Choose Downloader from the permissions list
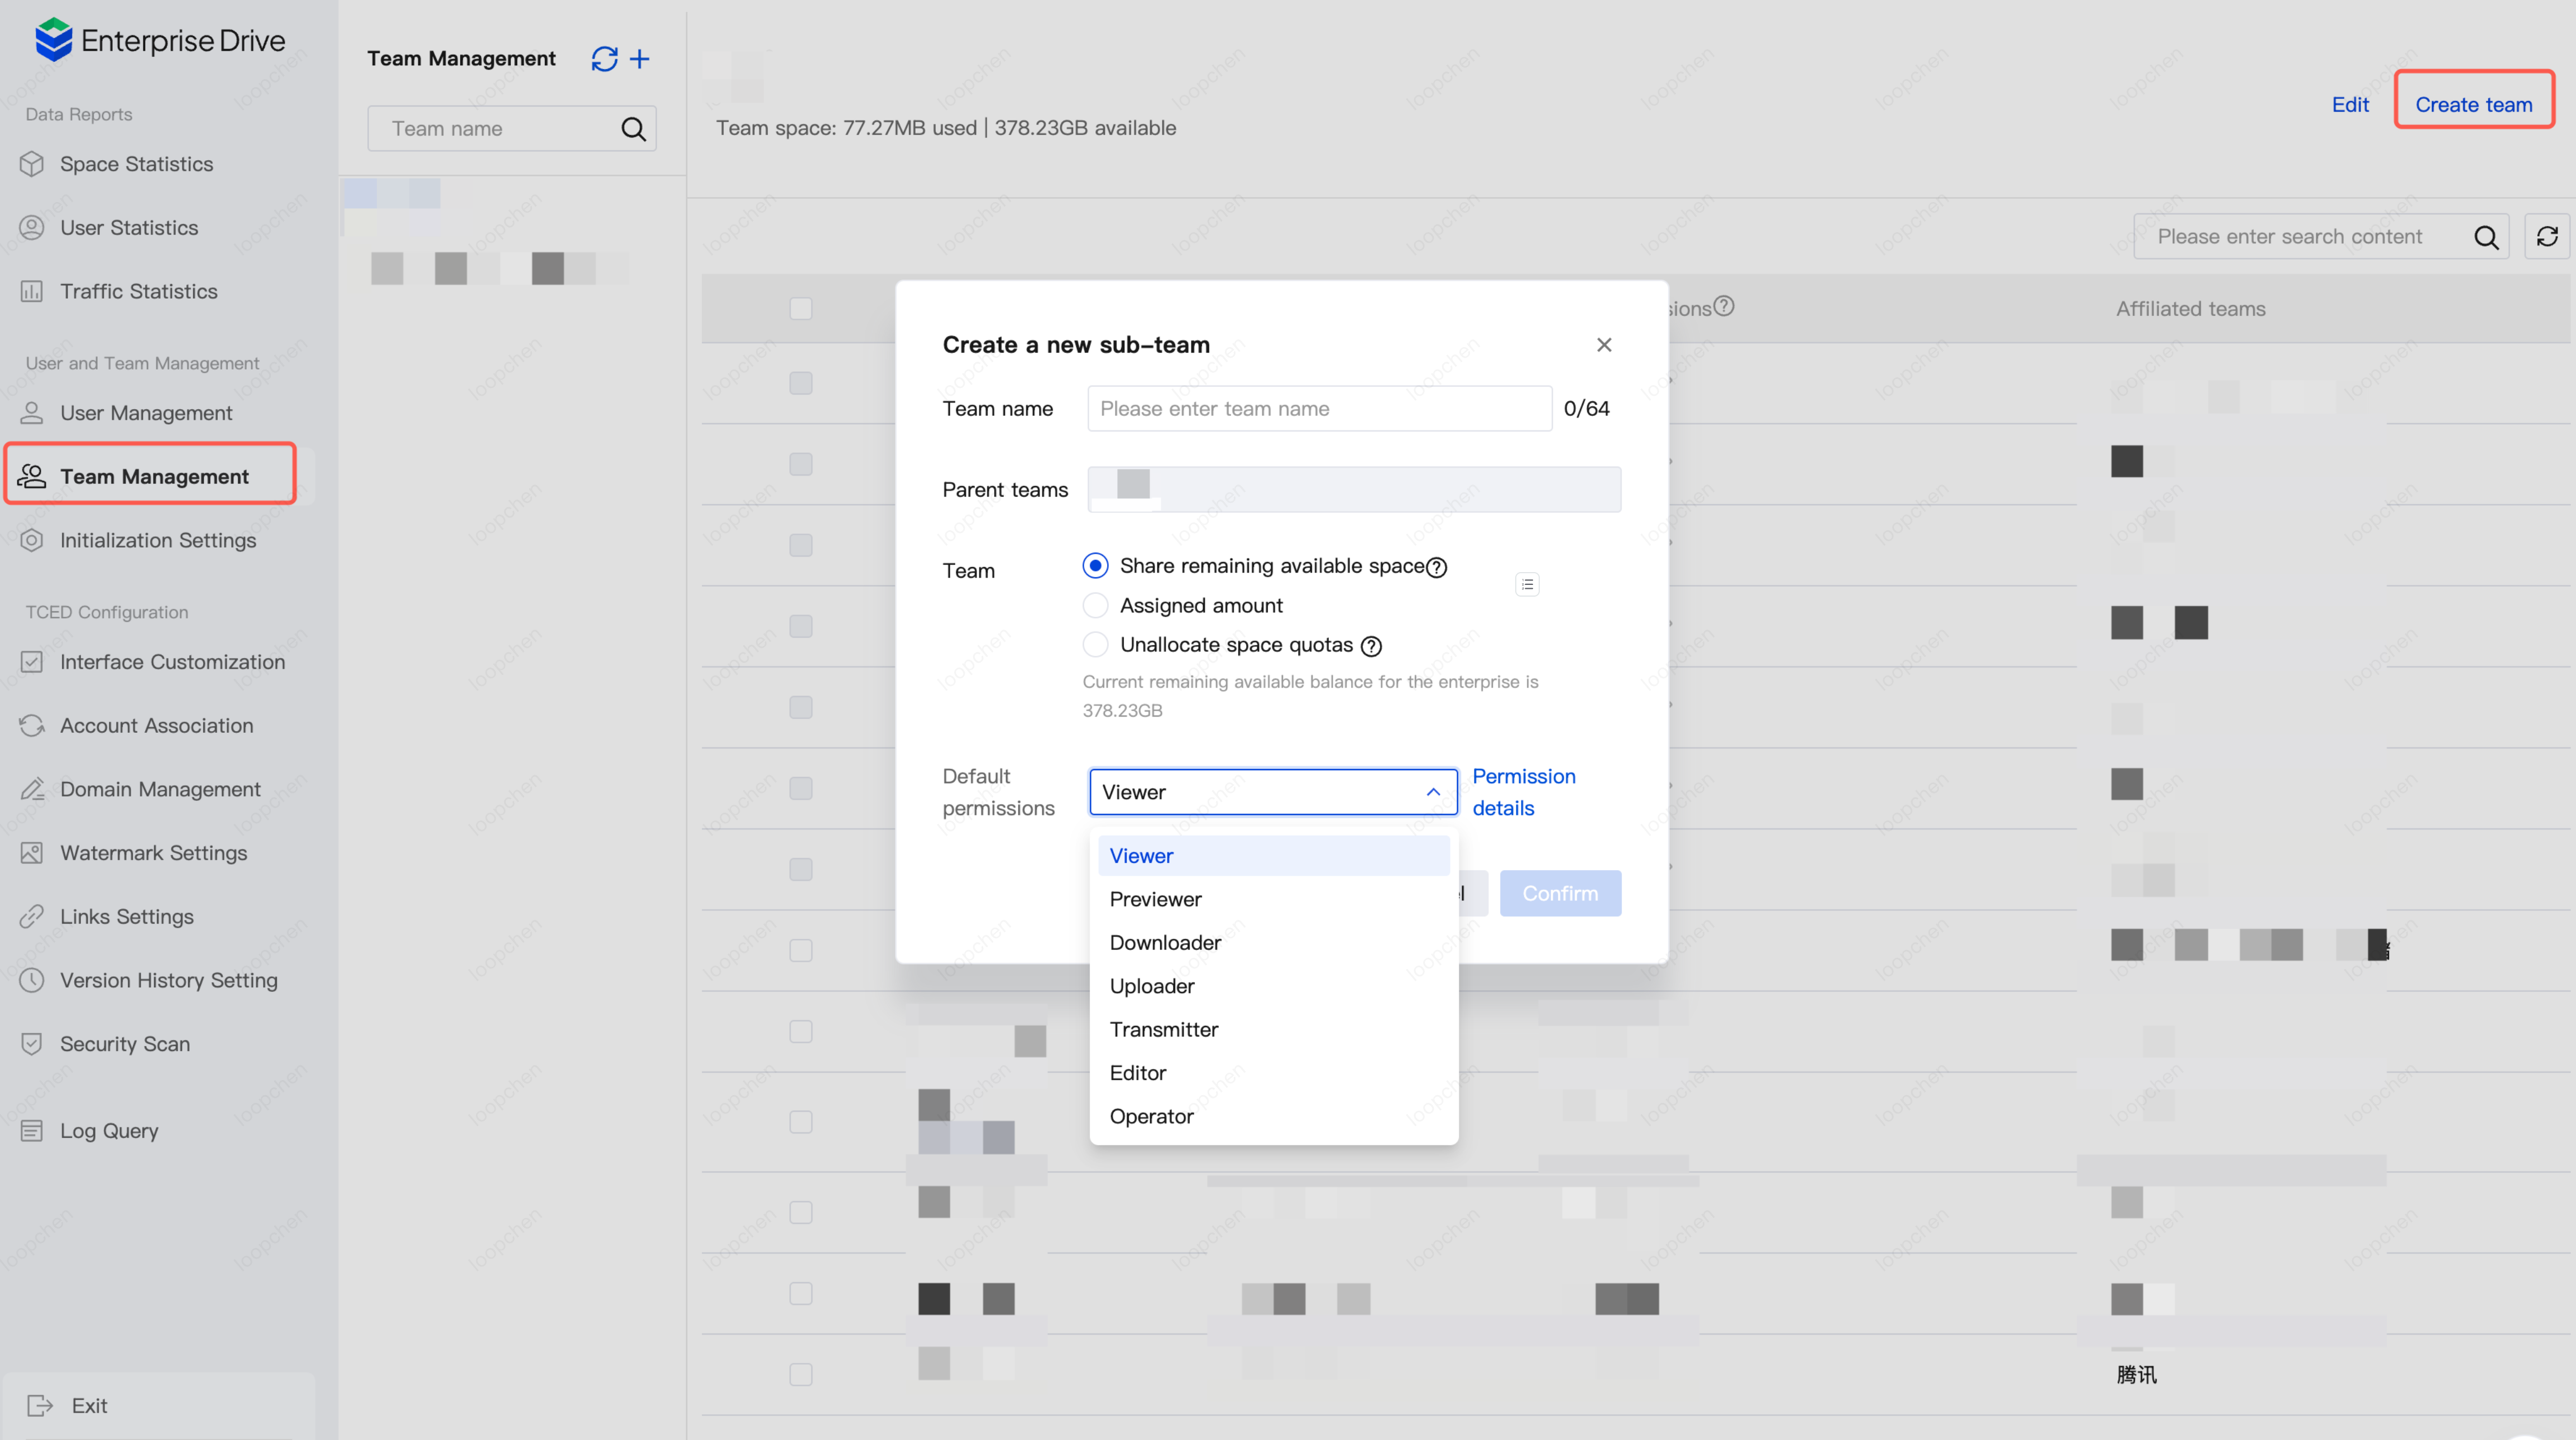This screenshot has width=2576, height=1440. (x=1165, y=943)
